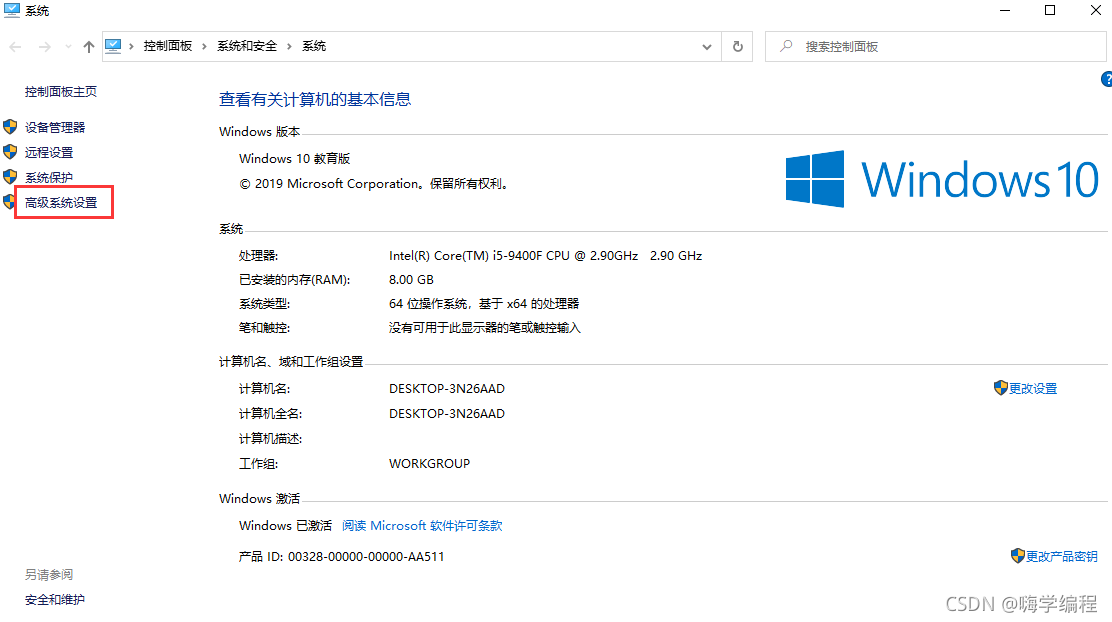Click shield icon beside 系统保护
Image resolution: width=1112 pixels, height=622 pixels.
(x=10, y=177)
